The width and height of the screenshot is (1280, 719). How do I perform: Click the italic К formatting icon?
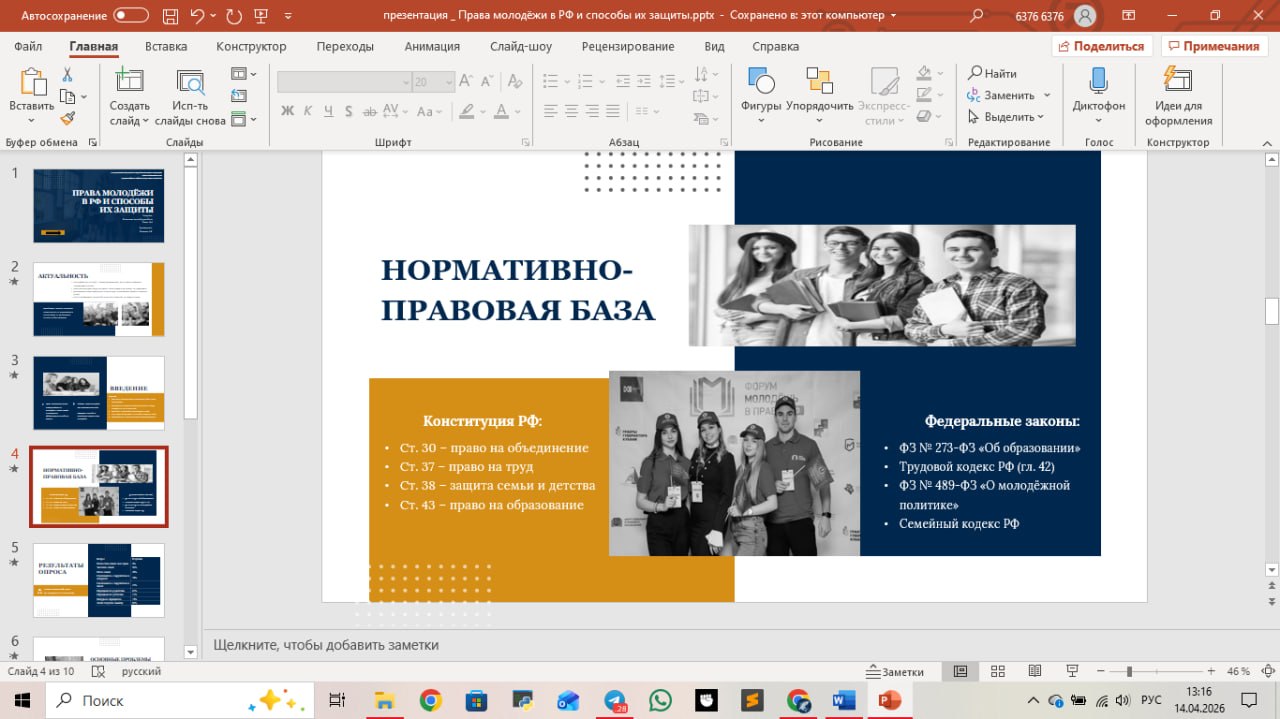click(x=309, y=111)
